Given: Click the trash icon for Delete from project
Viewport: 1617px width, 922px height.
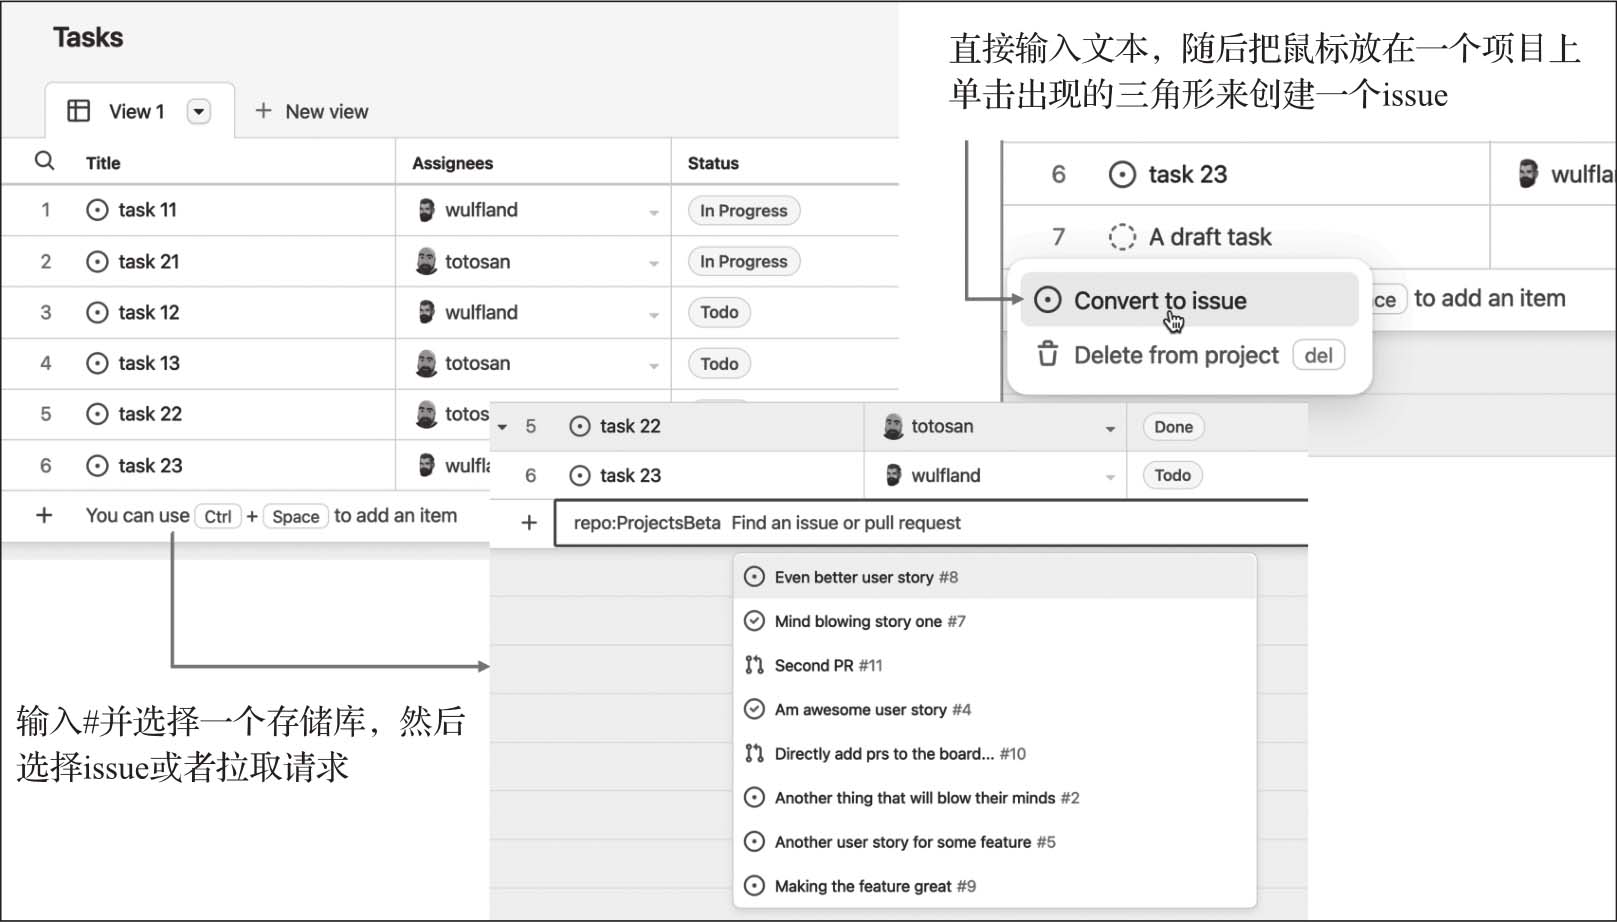Looking at the screenshot, I should pos(1047,355).
